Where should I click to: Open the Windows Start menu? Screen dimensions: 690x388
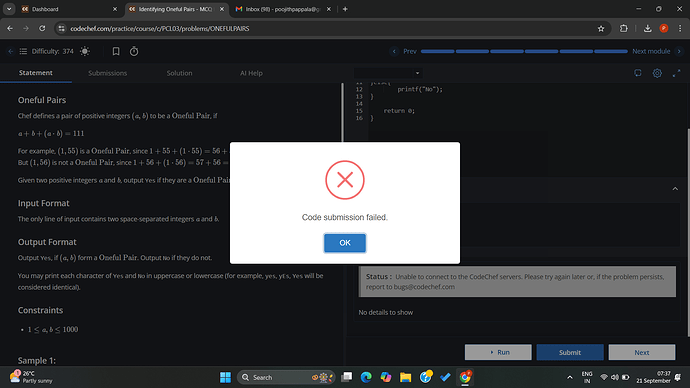(225, 377)
